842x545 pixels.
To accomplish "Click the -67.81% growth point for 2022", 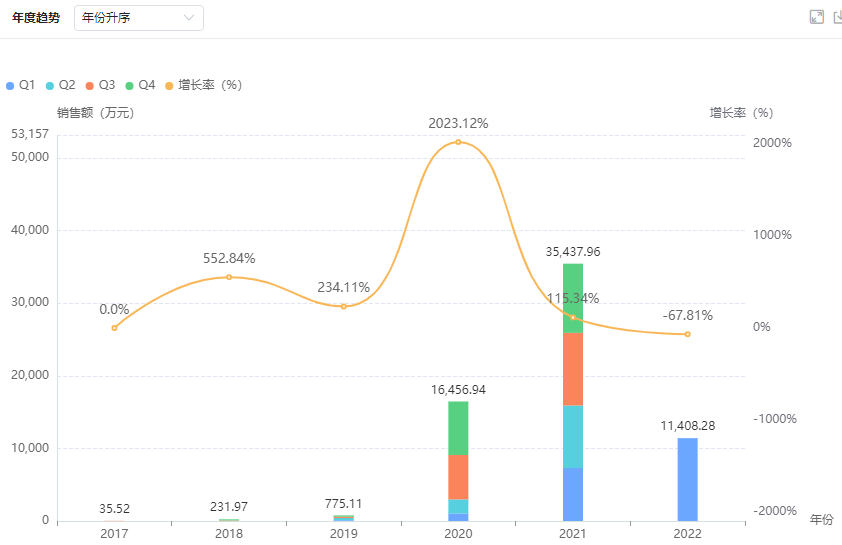I will 687,334.
